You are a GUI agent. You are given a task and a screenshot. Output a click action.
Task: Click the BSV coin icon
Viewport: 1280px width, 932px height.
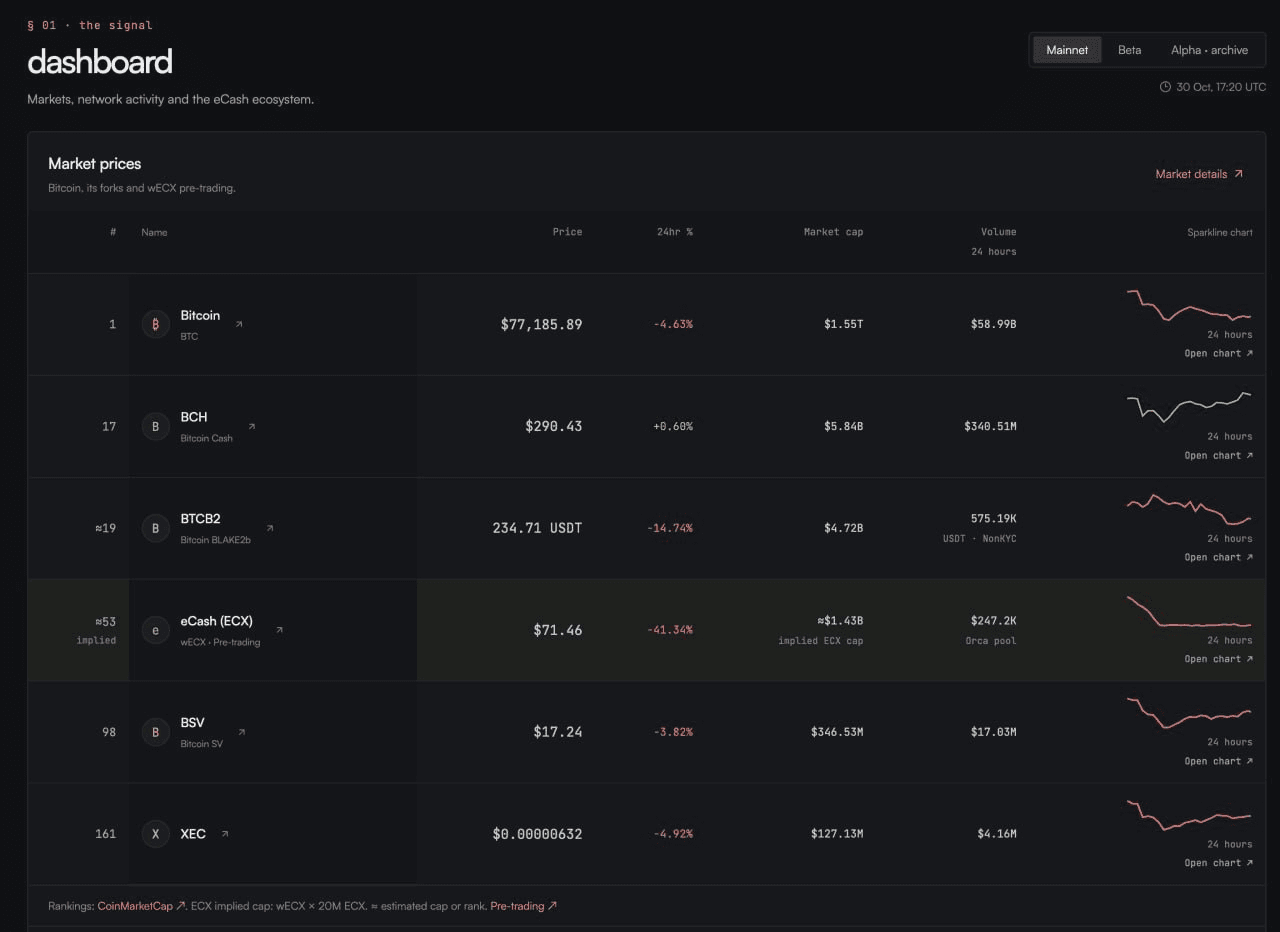[x=155, y=732]
